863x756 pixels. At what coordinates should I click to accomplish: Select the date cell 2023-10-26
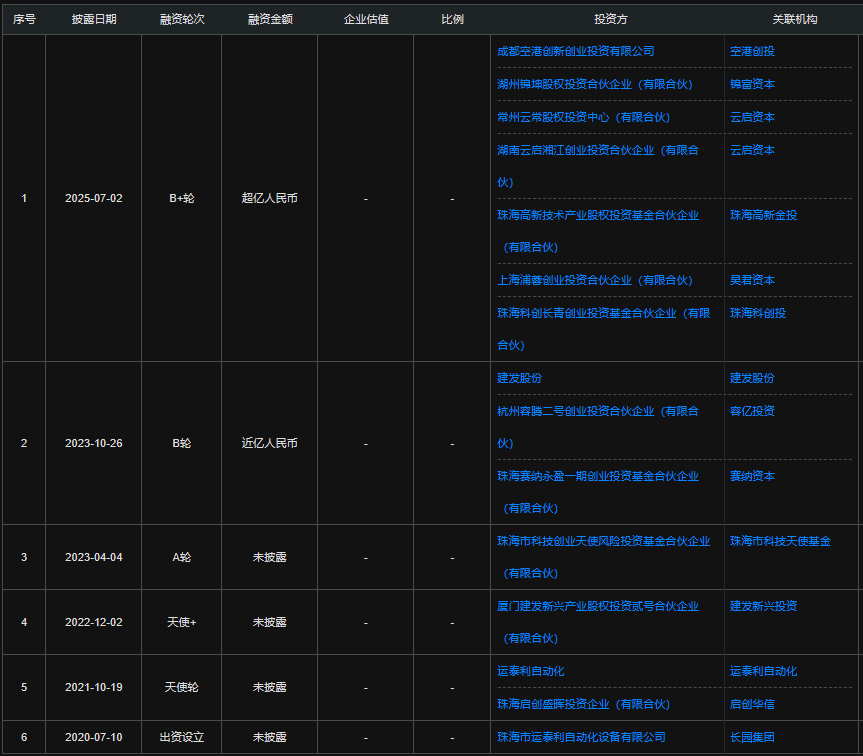tap(94, 443)
